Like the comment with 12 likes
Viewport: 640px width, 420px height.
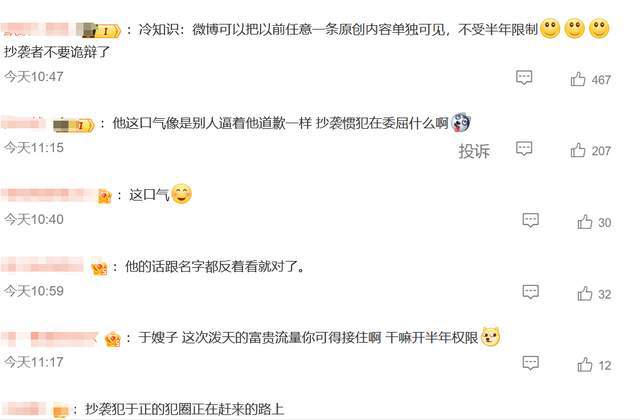[584, 364]
